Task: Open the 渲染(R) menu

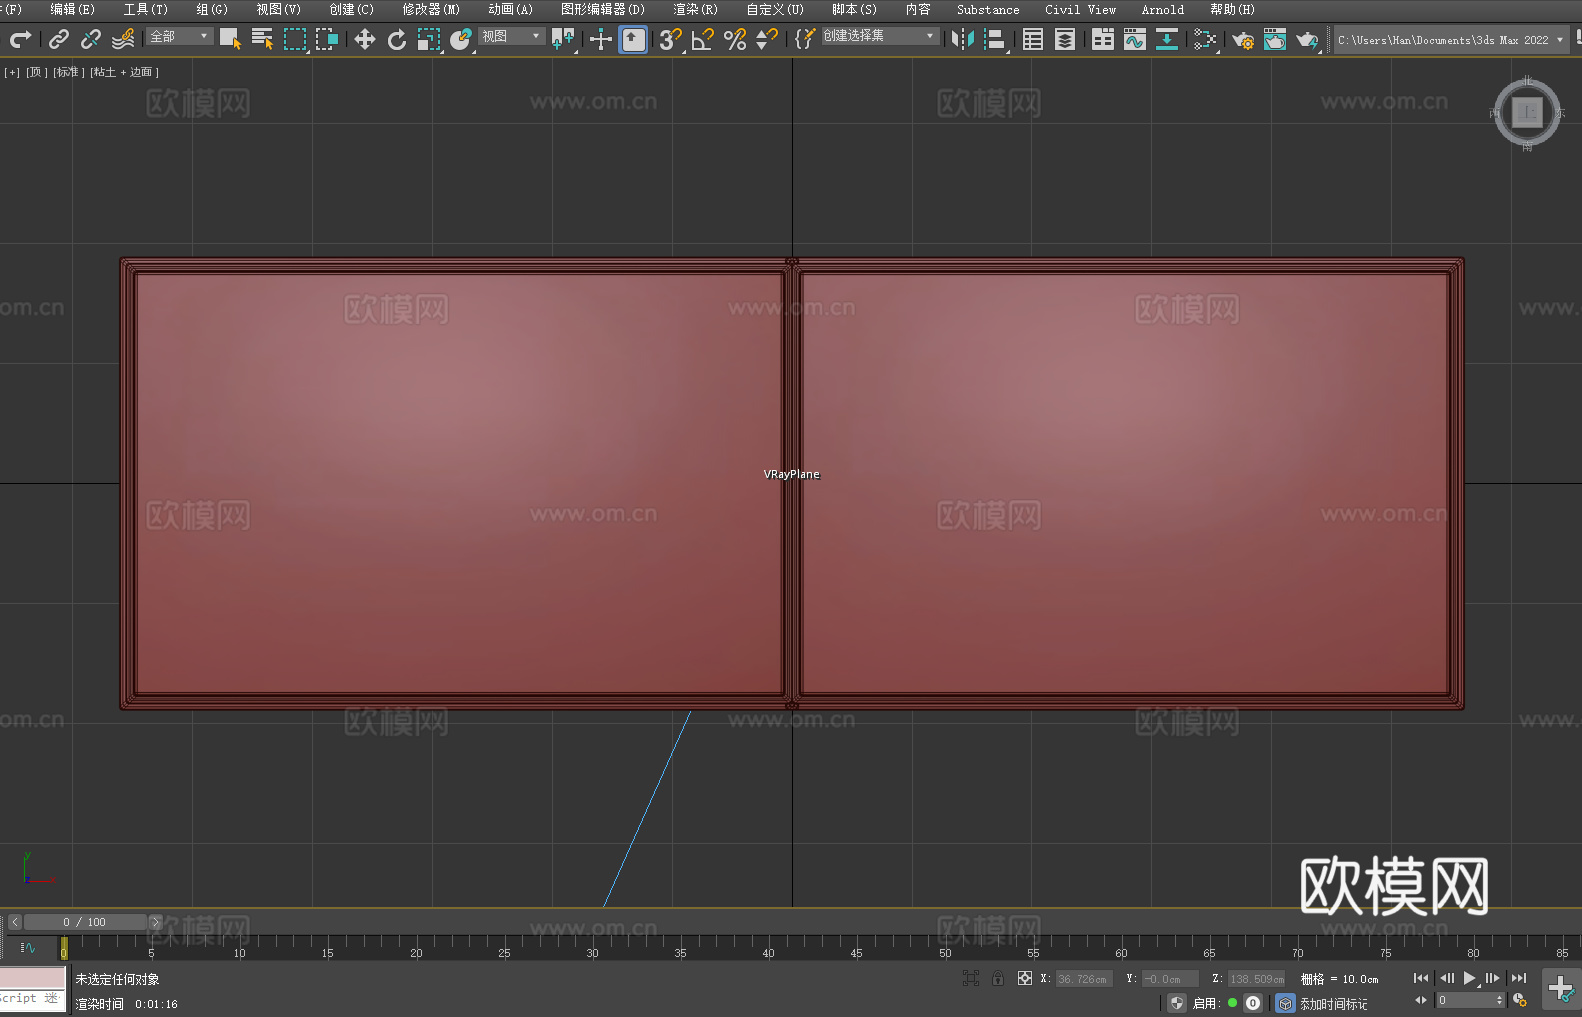Action: click(x=696, y=9)
